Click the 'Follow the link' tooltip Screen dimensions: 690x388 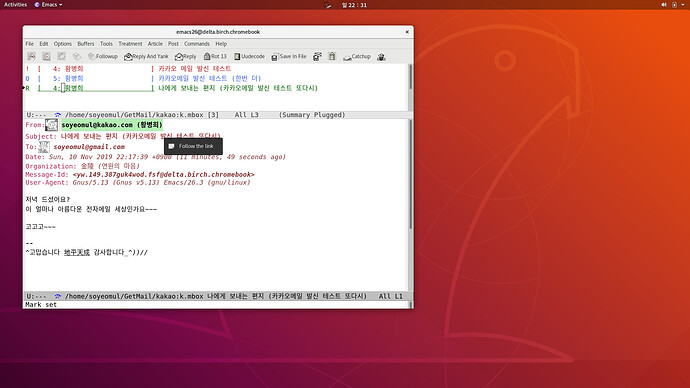coord(193,146)
